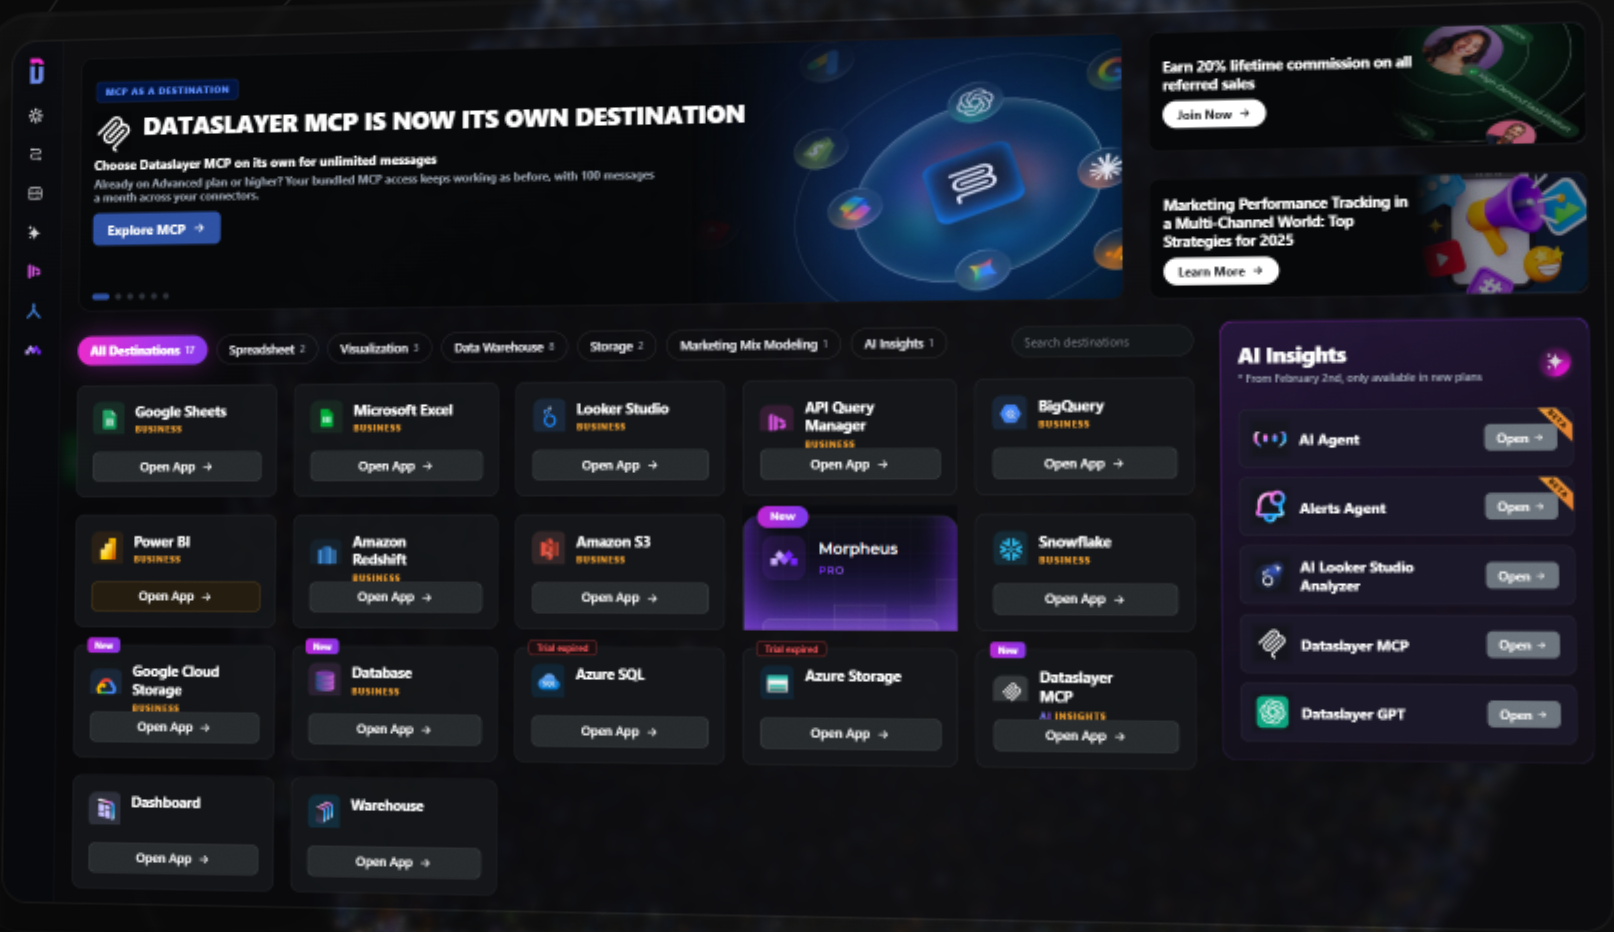This screenshot has height=932, width=1614.
Task: Click the Database card icon
Action: tap(325, 681)
